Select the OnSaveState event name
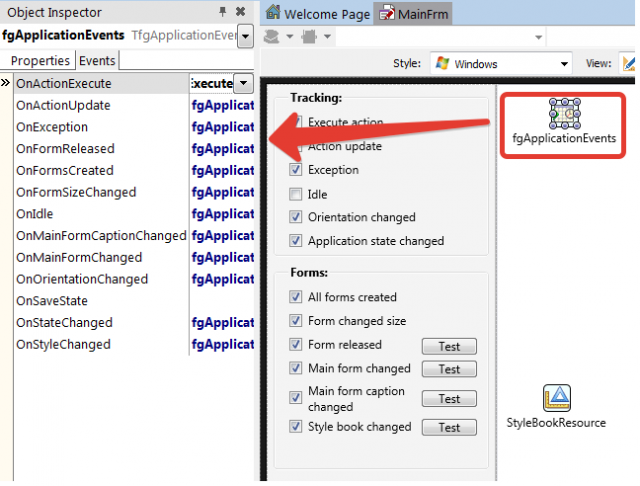640x486 pixels. tap(52, 301)
